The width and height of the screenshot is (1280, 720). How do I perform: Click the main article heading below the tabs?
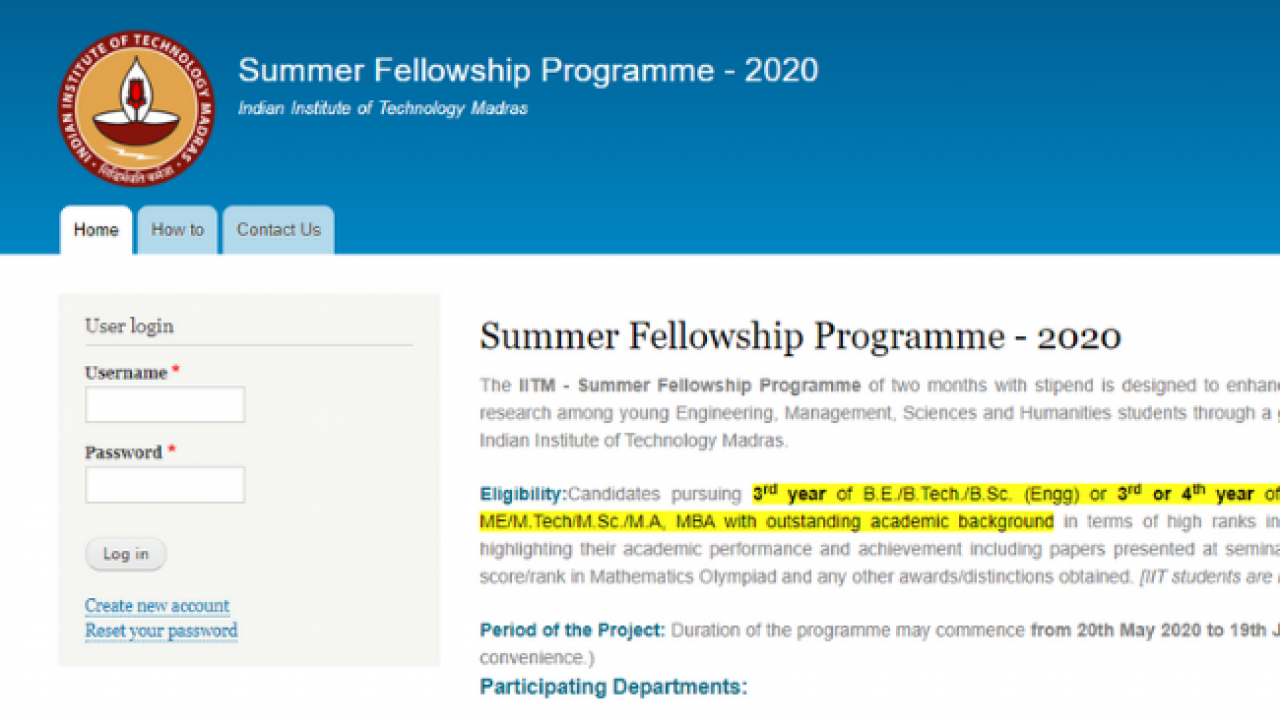click(800, 337)
